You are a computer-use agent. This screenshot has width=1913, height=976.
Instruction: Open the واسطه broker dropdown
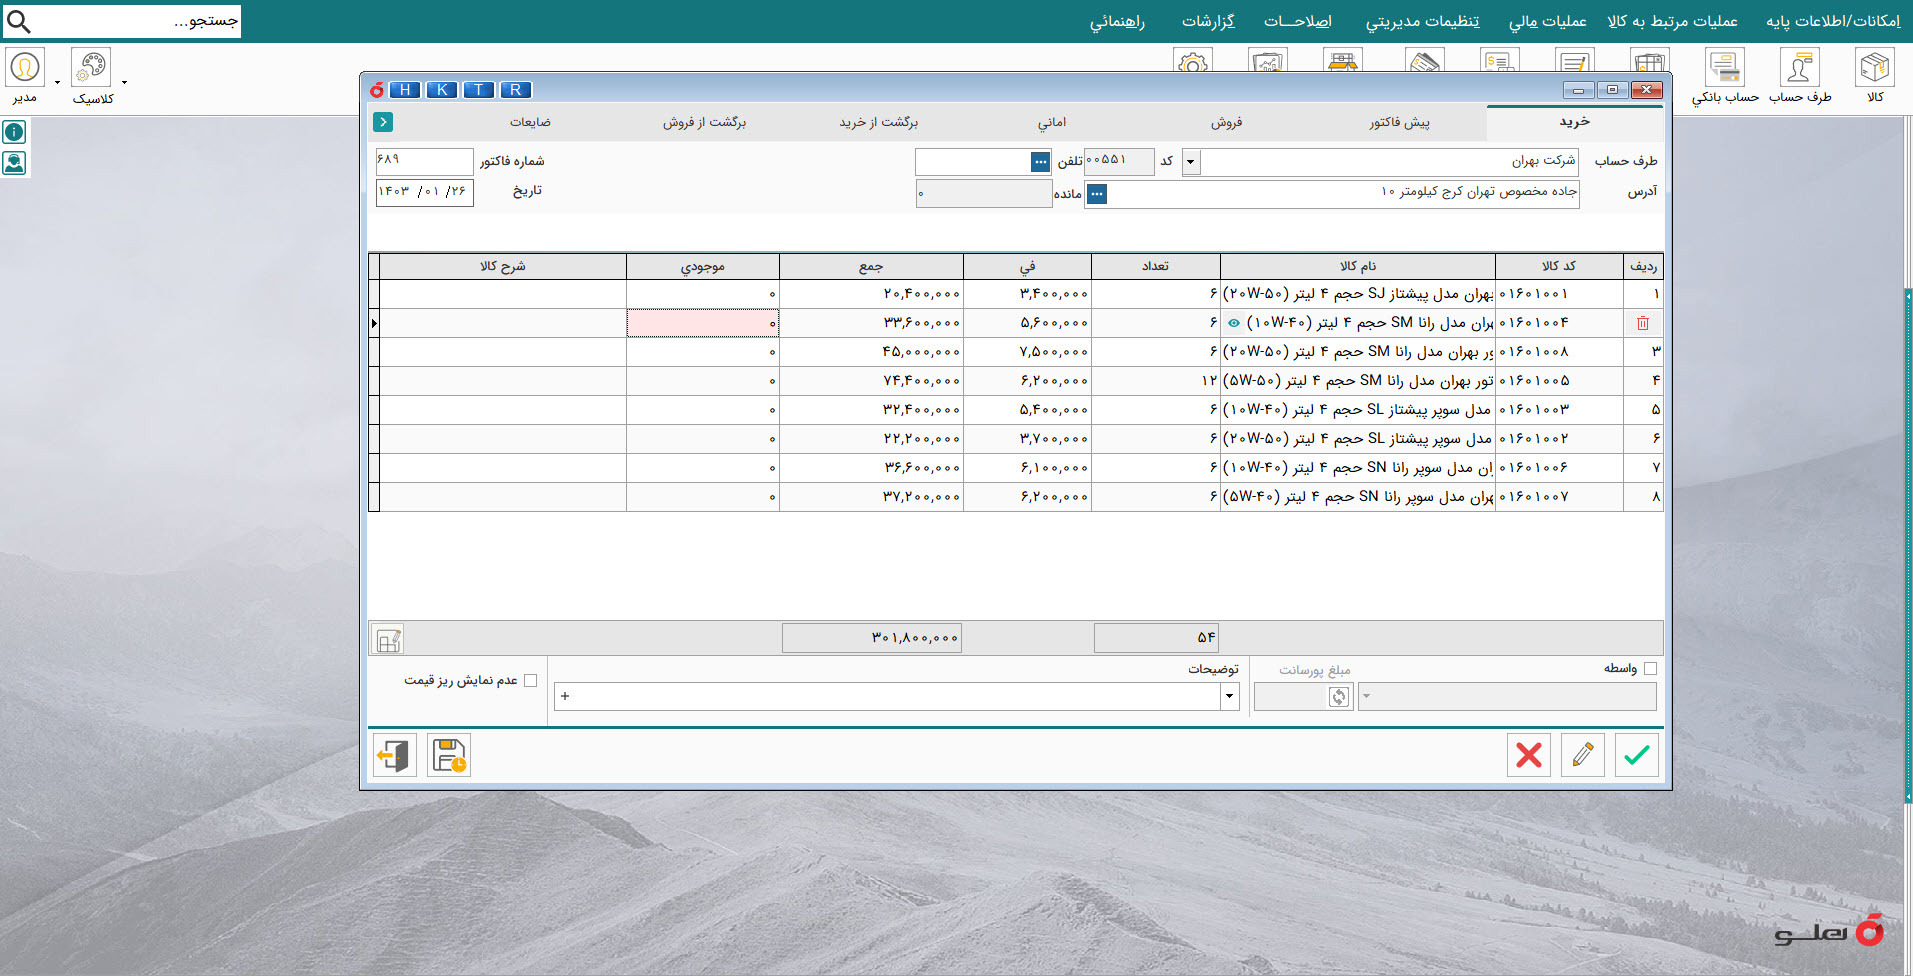1366,697
